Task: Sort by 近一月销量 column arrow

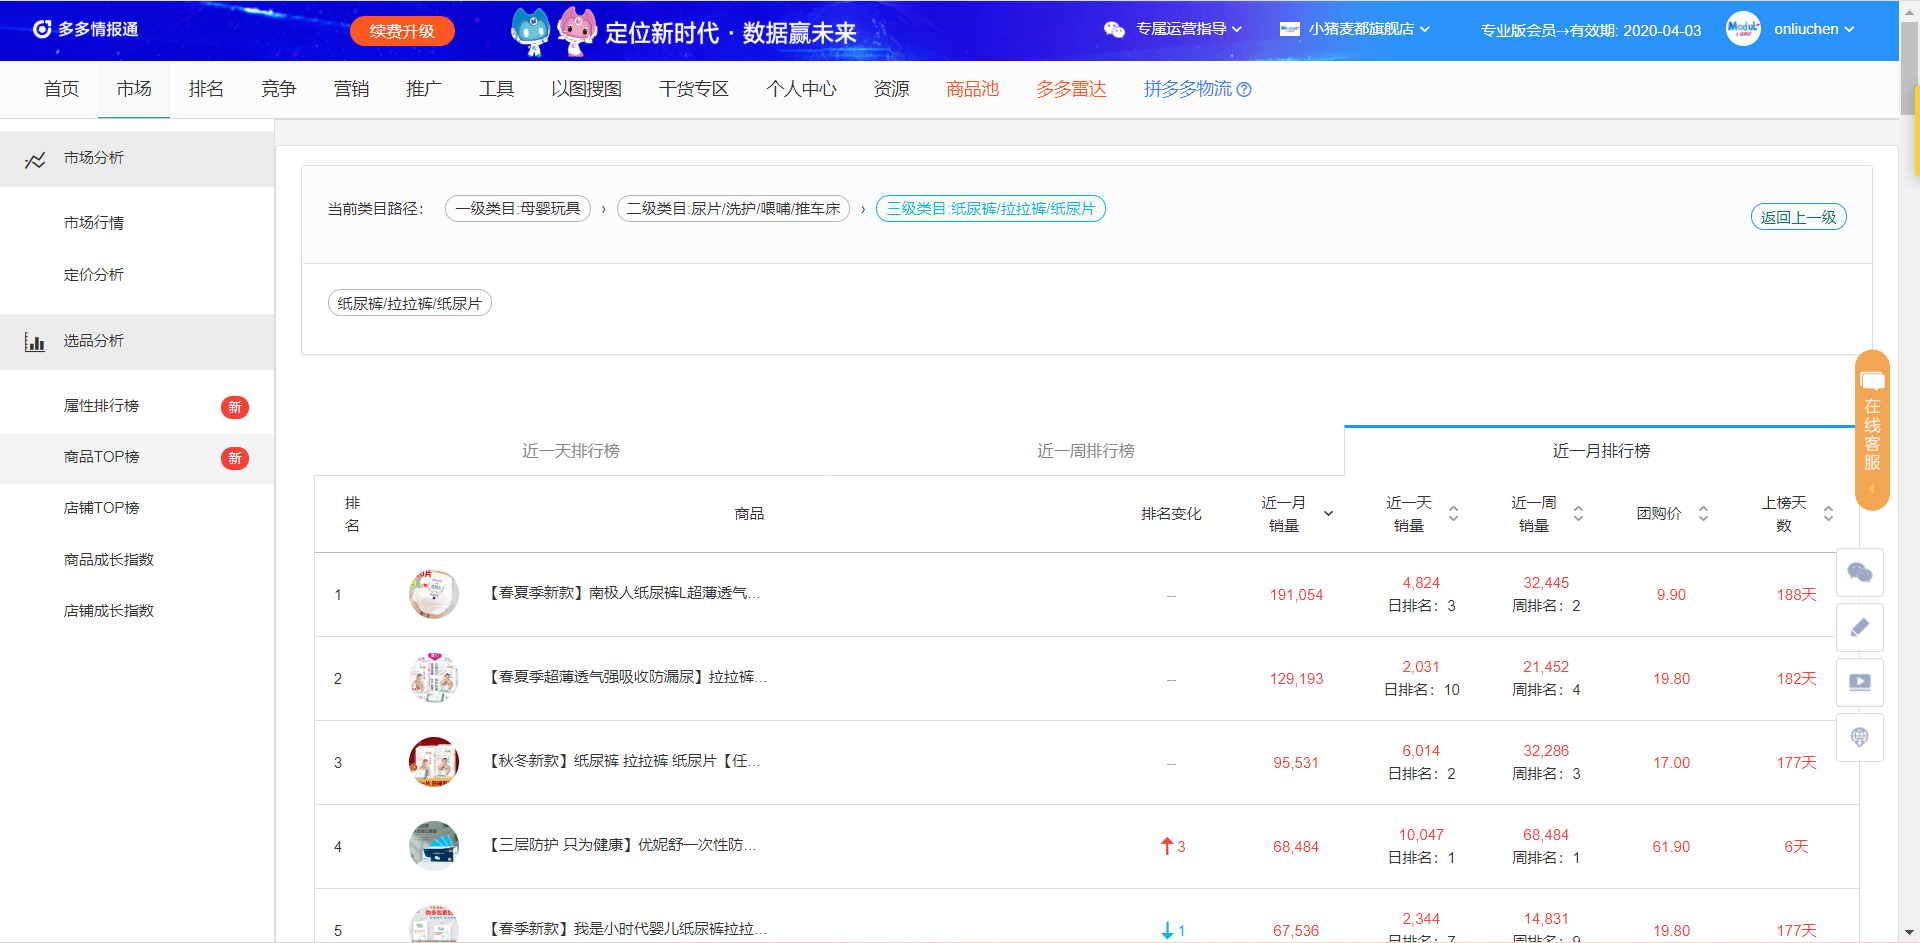Action: coord(1328,514)
